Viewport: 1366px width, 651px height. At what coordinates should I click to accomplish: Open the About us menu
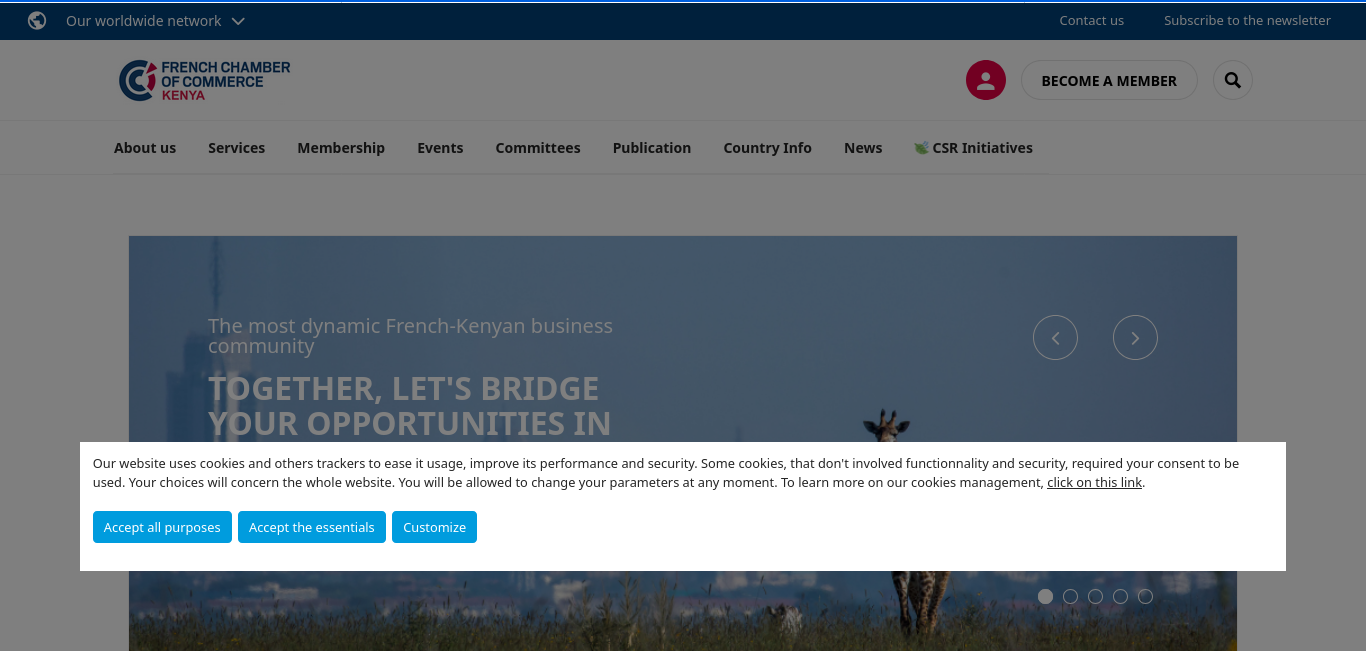(145, 148)
